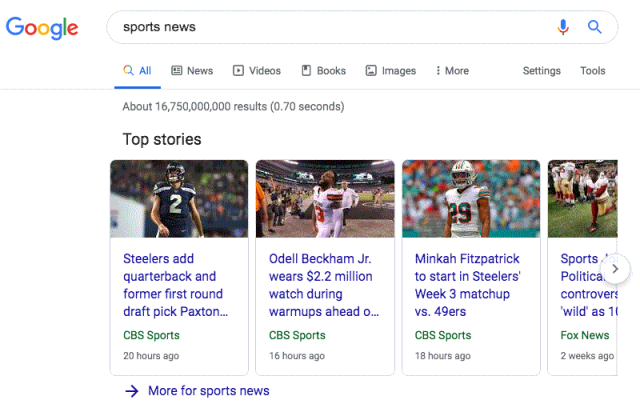This screenshot has width=640, height=420.
Task: Open Odell Beckham Jr. watch story
Action: 322,285
